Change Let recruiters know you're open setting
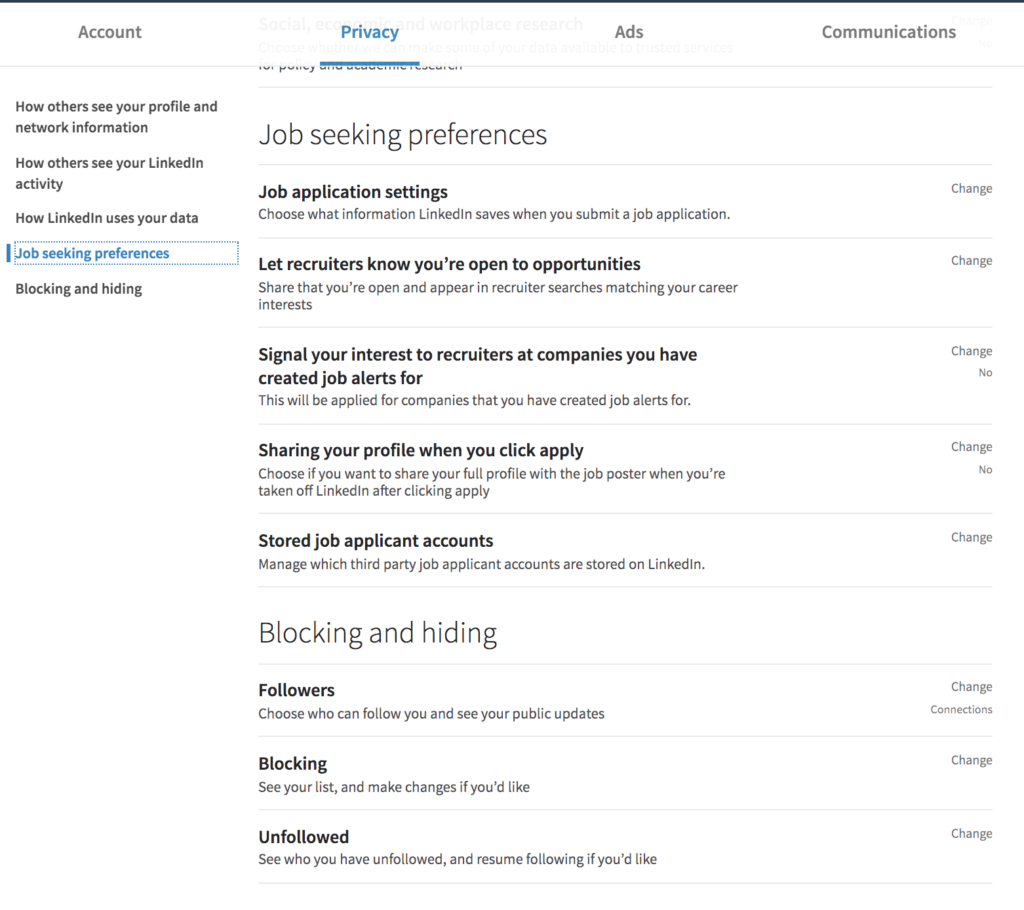 click(971, 260)
